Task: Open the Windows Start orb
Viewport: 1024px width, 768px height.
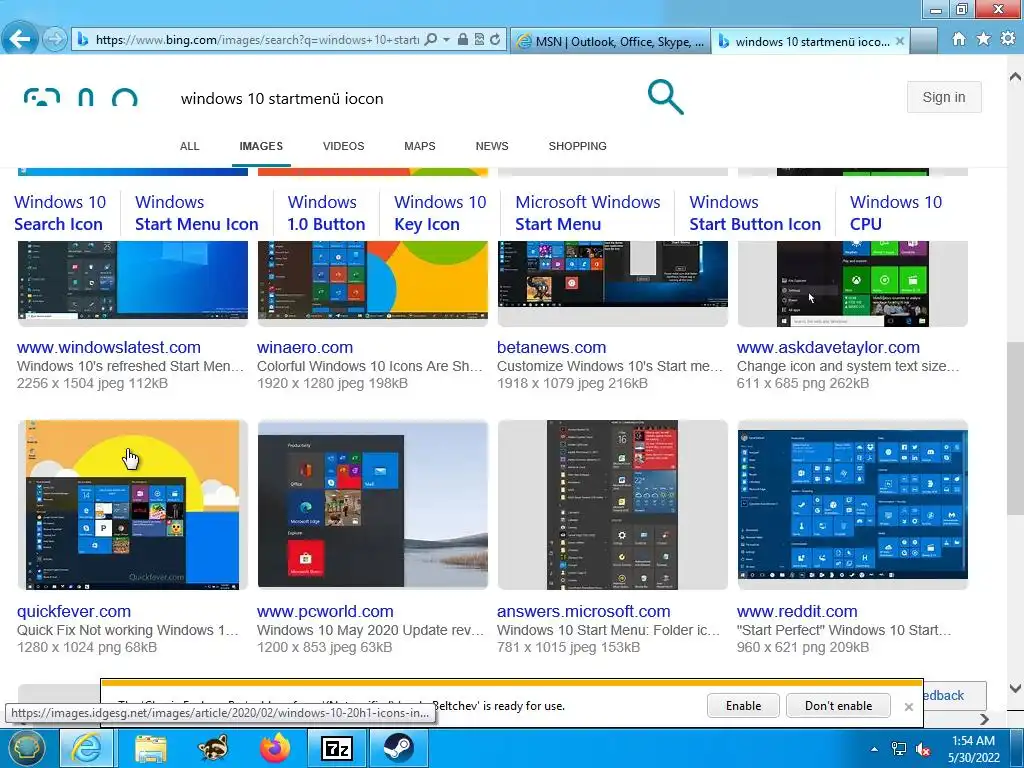Action: (x=26, y=748)
